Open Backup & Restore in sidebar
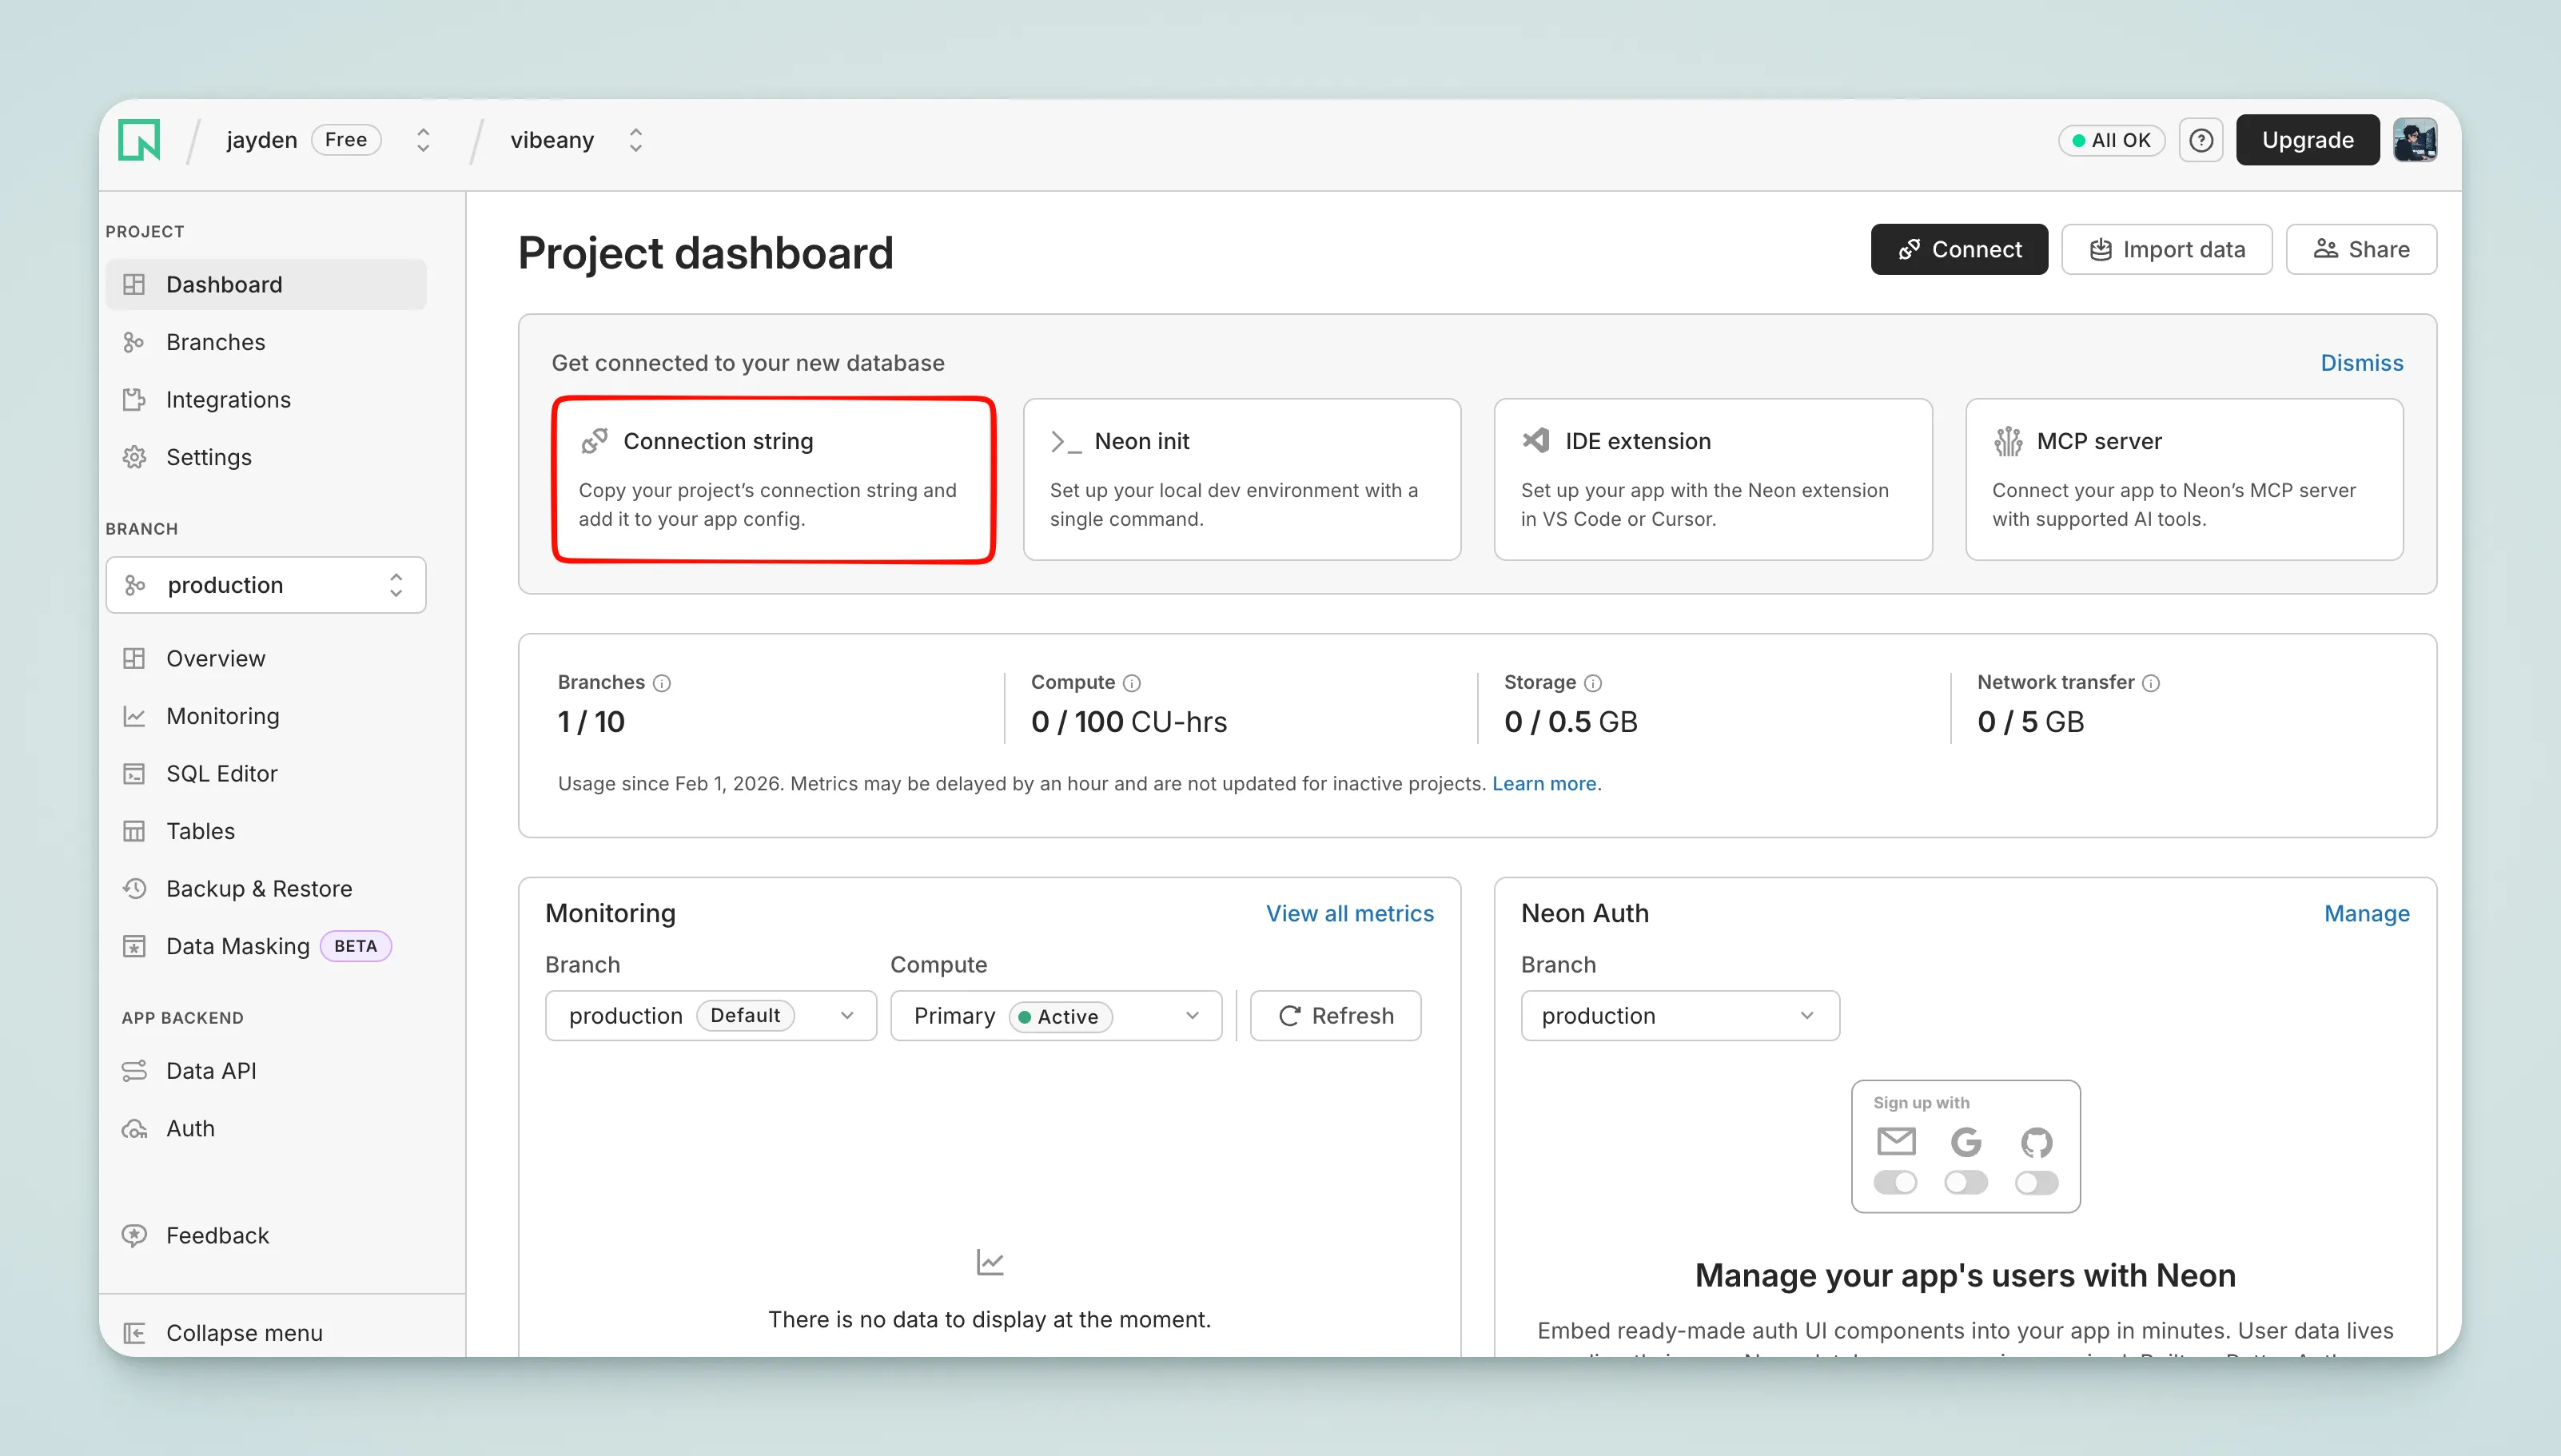 pos(258,888)
